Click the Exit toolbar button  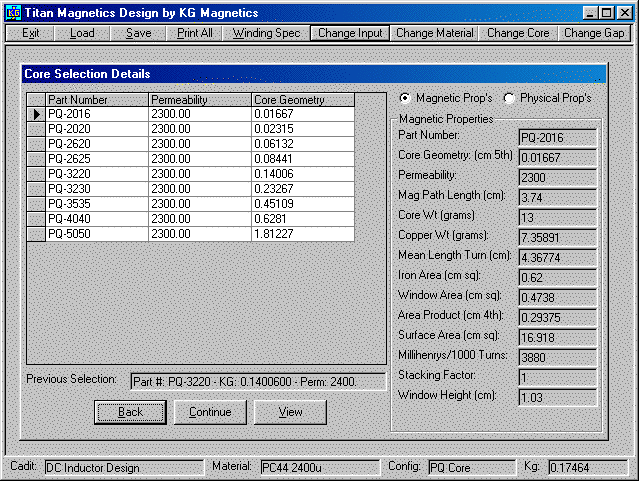tap(31, 33)
